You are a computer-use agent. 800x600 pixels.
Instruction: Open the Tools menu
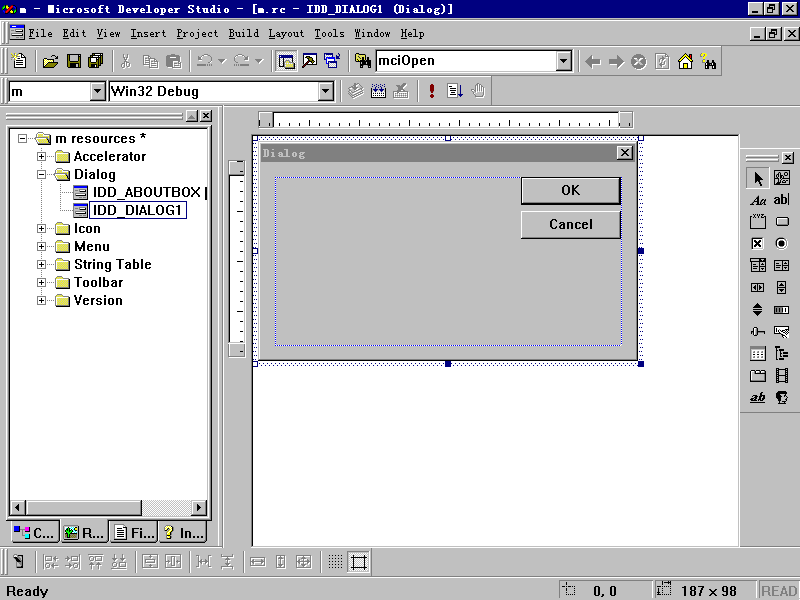329,34
